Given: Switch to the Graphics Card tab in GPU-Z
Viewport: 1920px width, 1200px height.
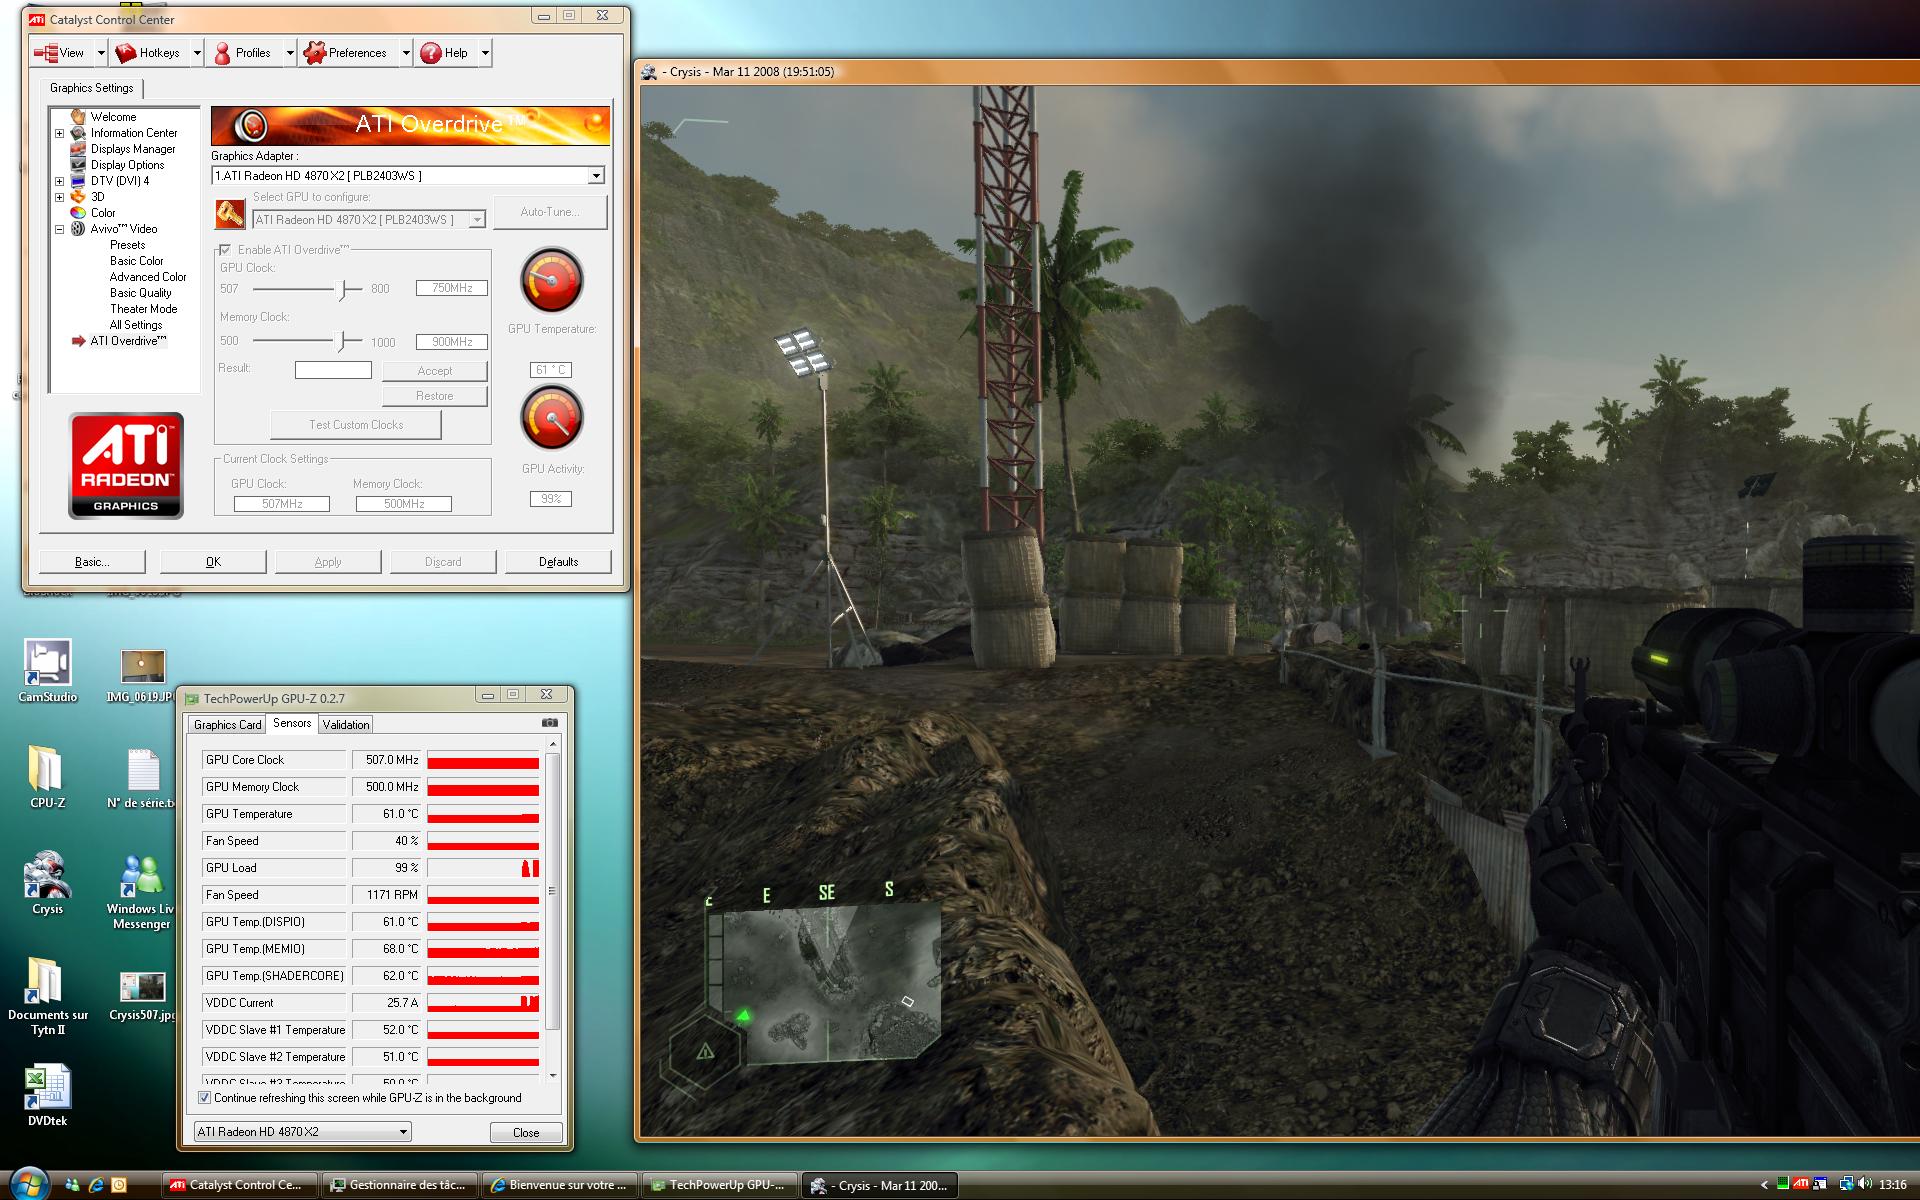Looking at the screenshot, I should tap(227, 725).
